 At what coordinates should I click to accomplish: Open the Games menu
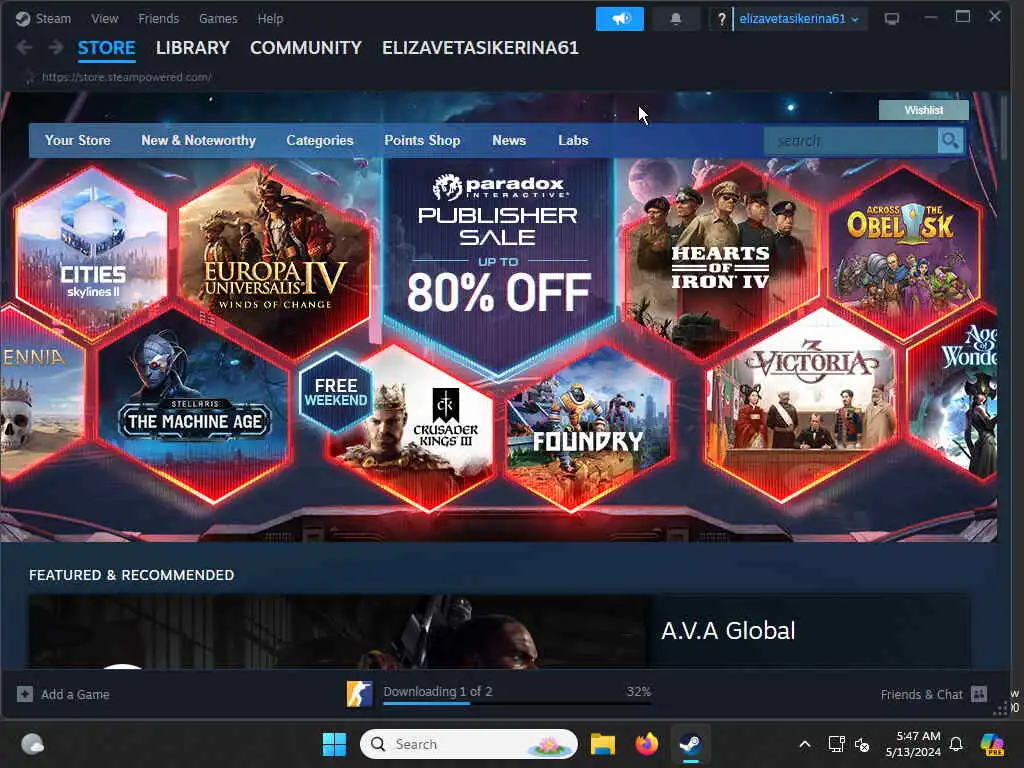point(218,18)
